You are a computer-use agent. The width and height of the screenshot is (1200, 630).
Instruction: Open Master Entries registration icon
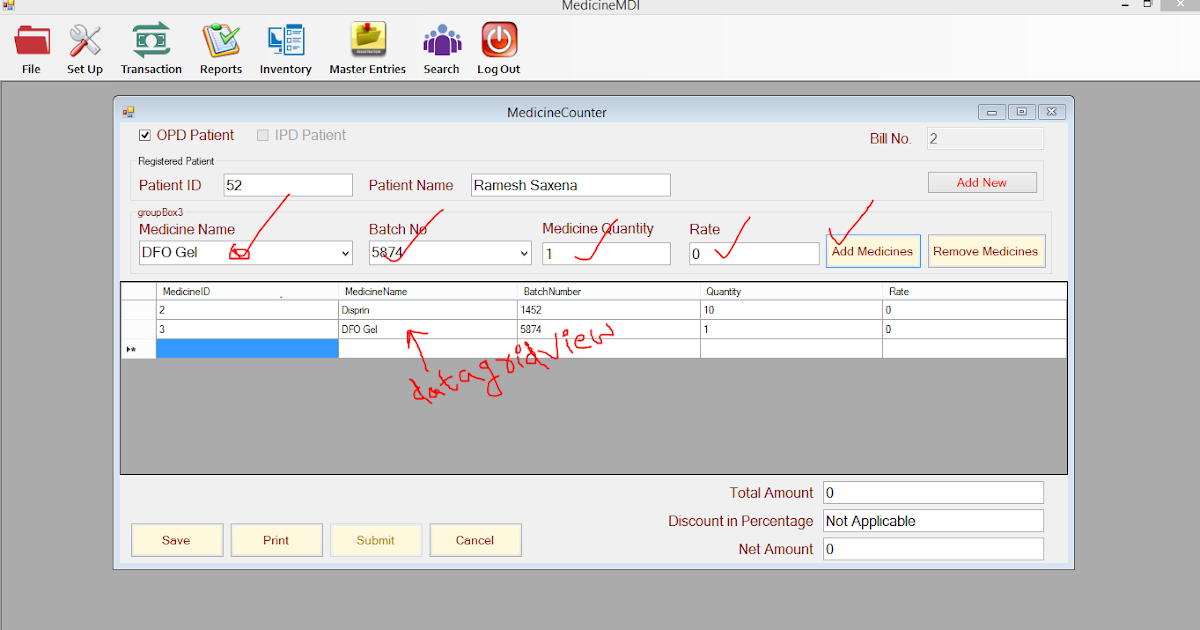(367, 46)
